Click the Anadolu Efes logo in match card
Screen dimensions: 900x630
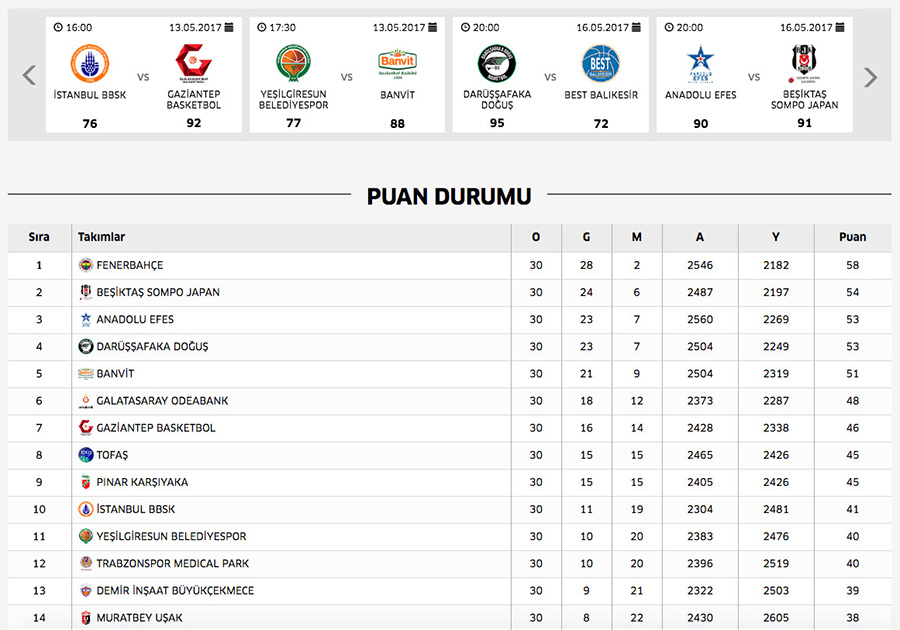[x=700, y=64]
